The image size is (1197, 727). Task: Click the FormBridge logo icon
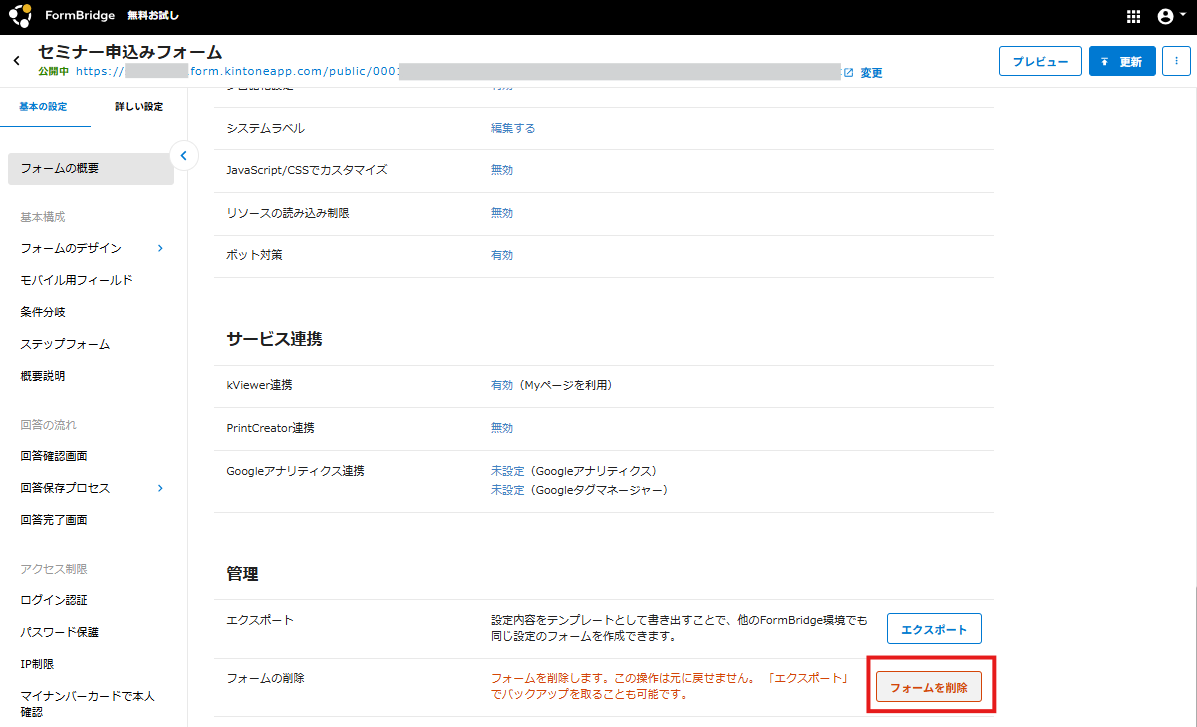pos(21,17)
